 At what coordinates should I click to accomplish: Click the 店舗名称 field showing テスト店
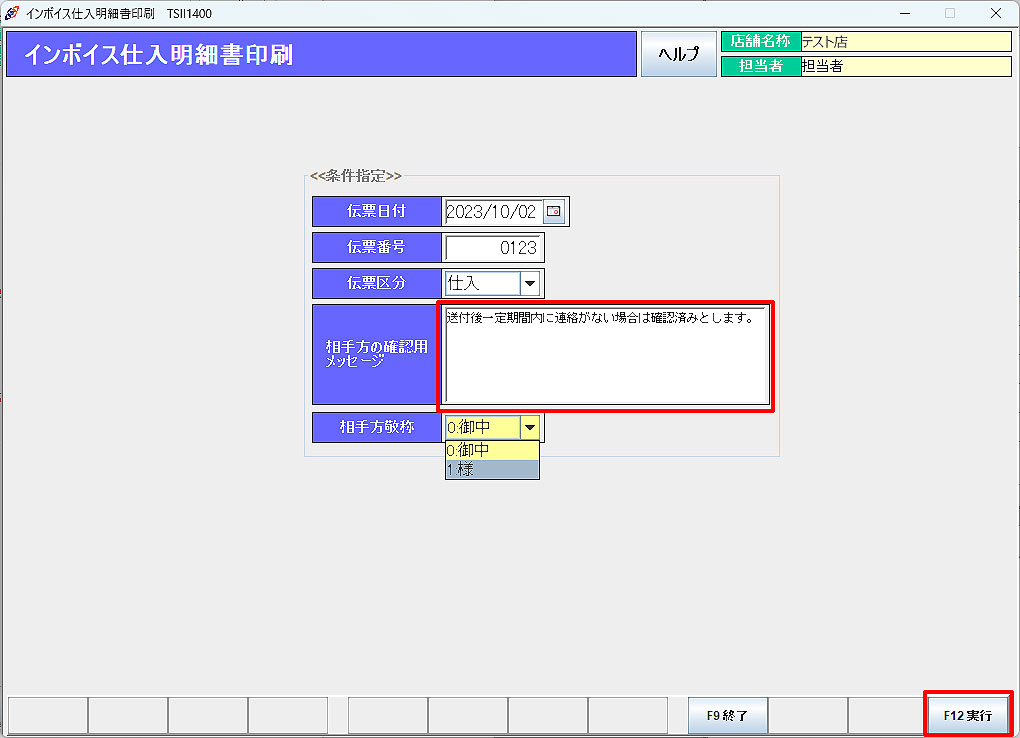tap(906, 42)
